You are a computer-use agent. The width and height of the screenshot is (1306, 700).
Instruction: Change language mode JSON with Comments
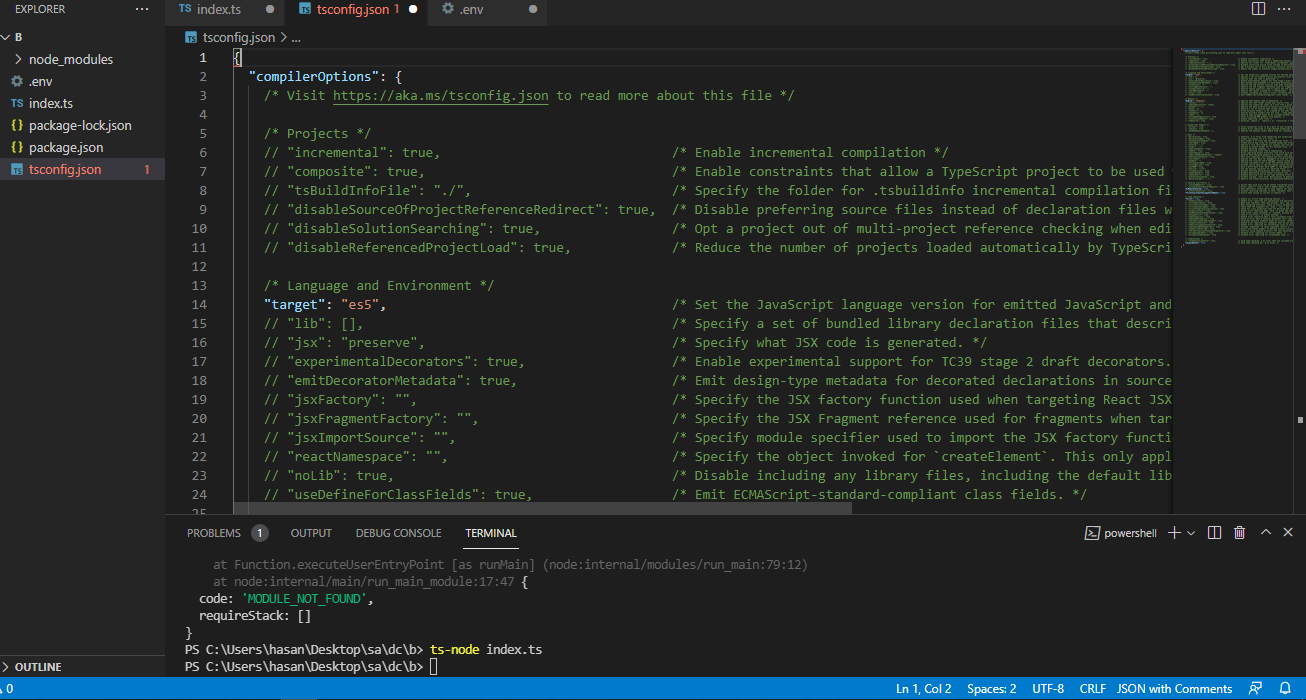pos(1174,689)
